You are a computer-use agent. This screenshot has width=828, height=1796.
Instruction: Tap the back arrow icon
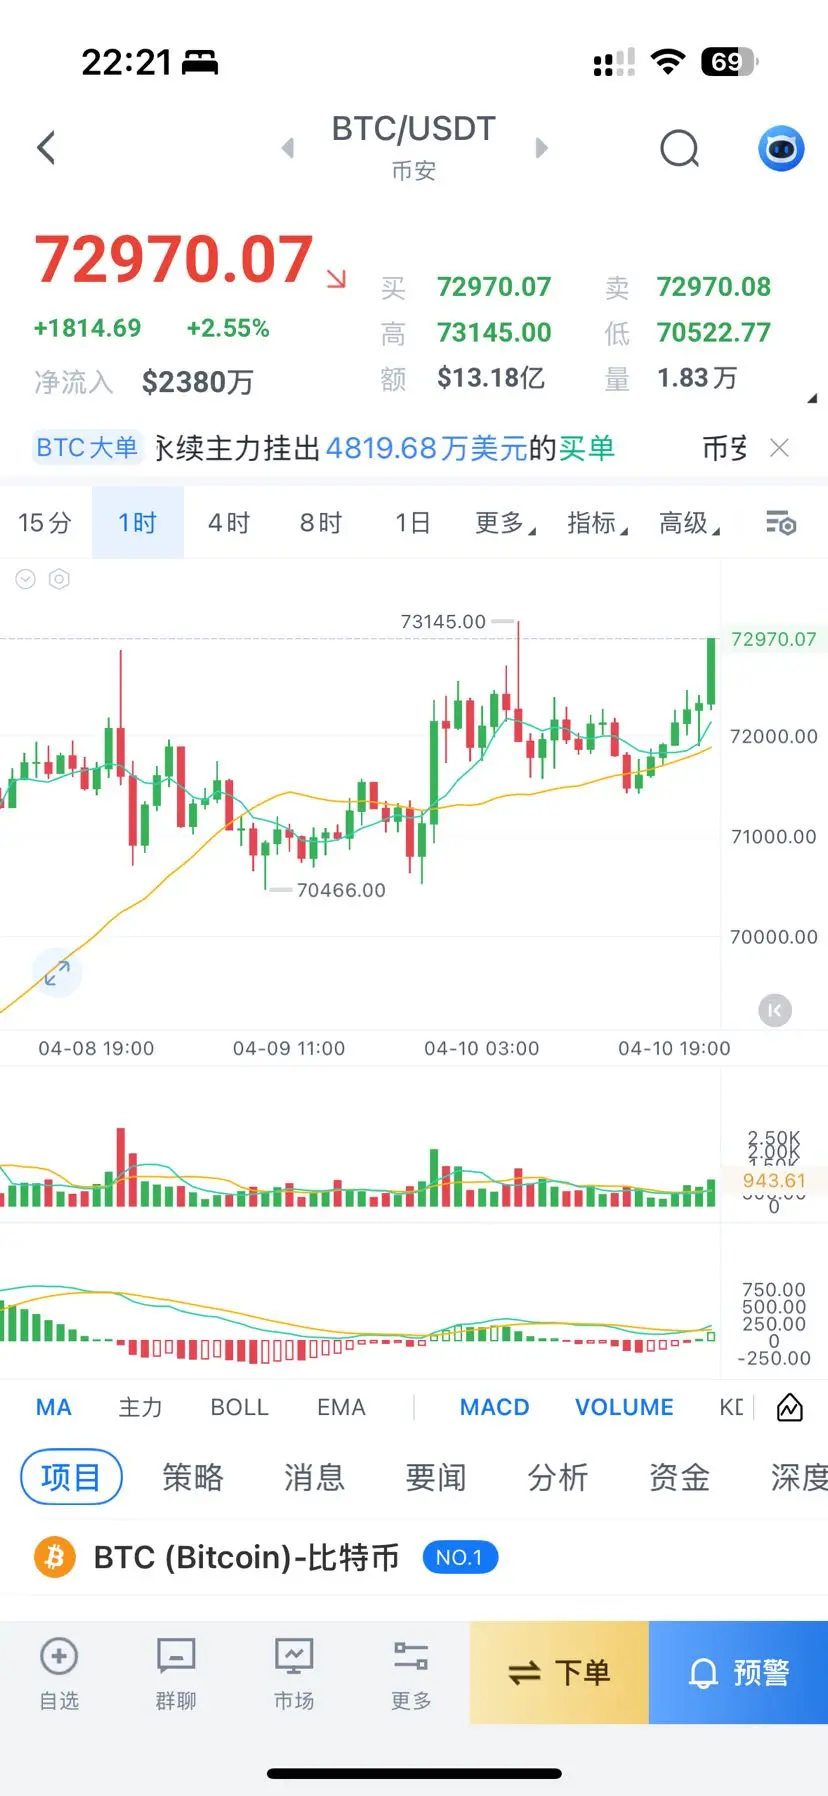tap(46, 148)
